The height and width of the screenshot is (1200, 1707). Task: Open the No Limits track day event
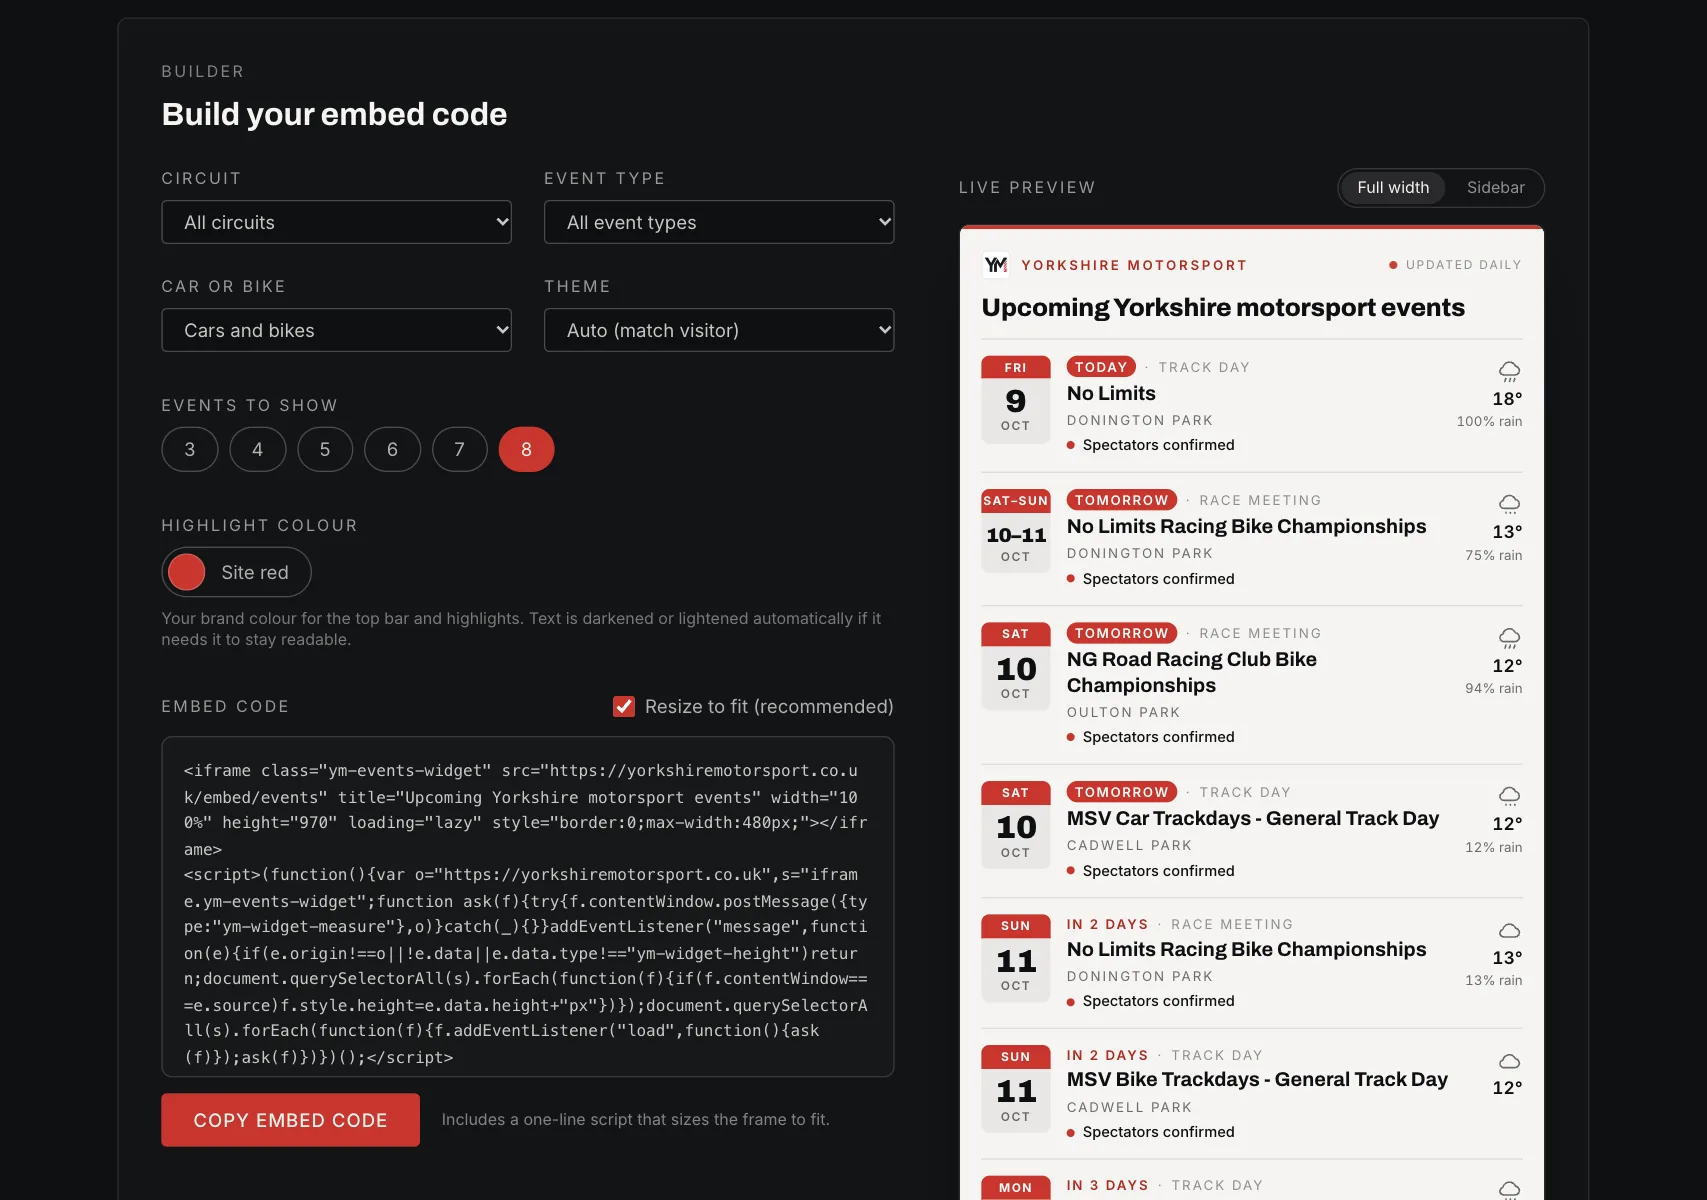[x=1111, y=394]
